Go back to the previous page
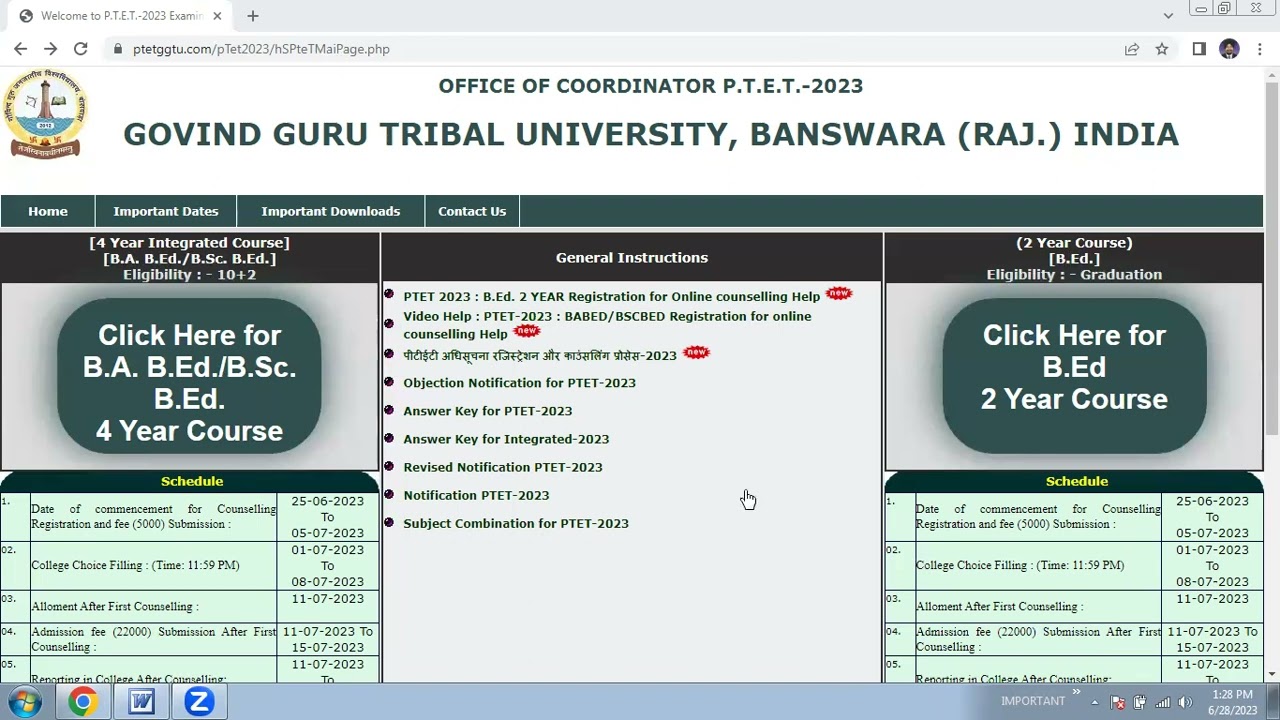This screenshot has height=720, width=1280. pyautogui.click(x=20, y=49)
